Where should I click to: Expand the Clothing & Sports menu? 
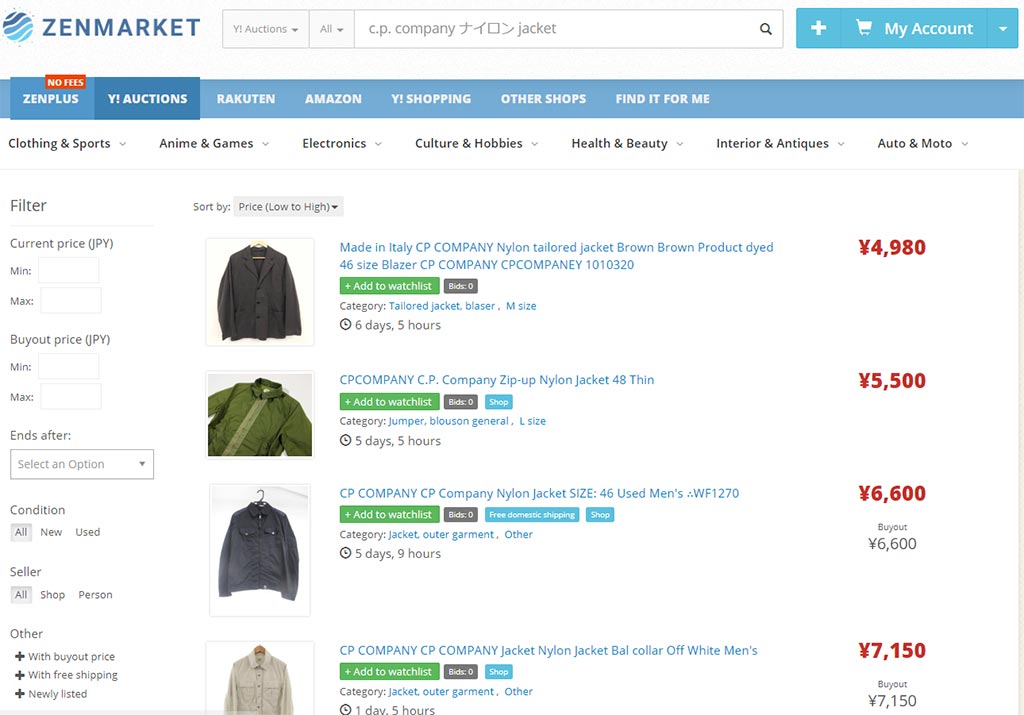67,144
